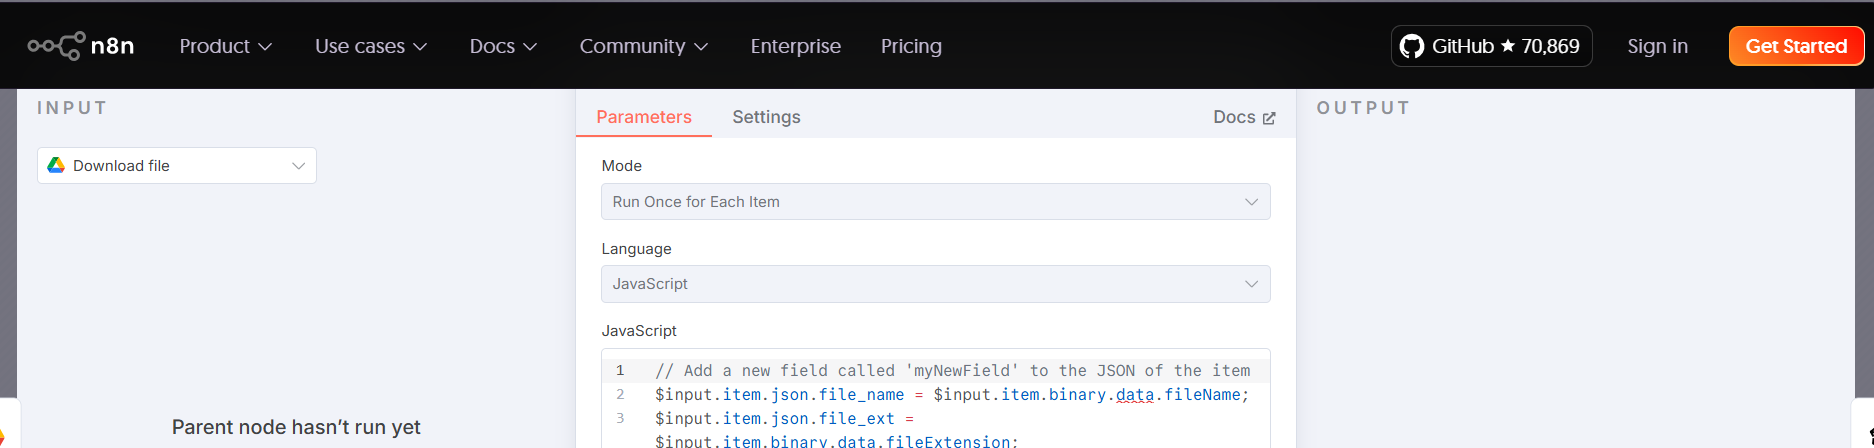Open the Language dropdown showing JavaScript

point(935,284)
